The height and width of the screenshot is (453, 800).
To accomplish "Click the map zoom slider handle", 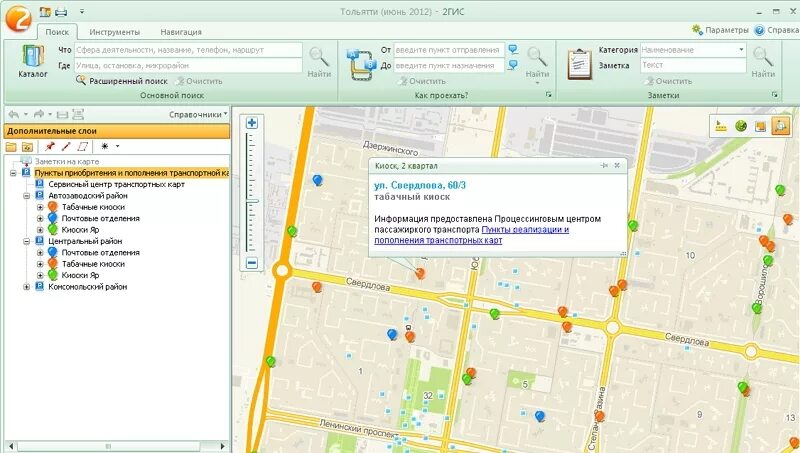I will coord(252,201).
